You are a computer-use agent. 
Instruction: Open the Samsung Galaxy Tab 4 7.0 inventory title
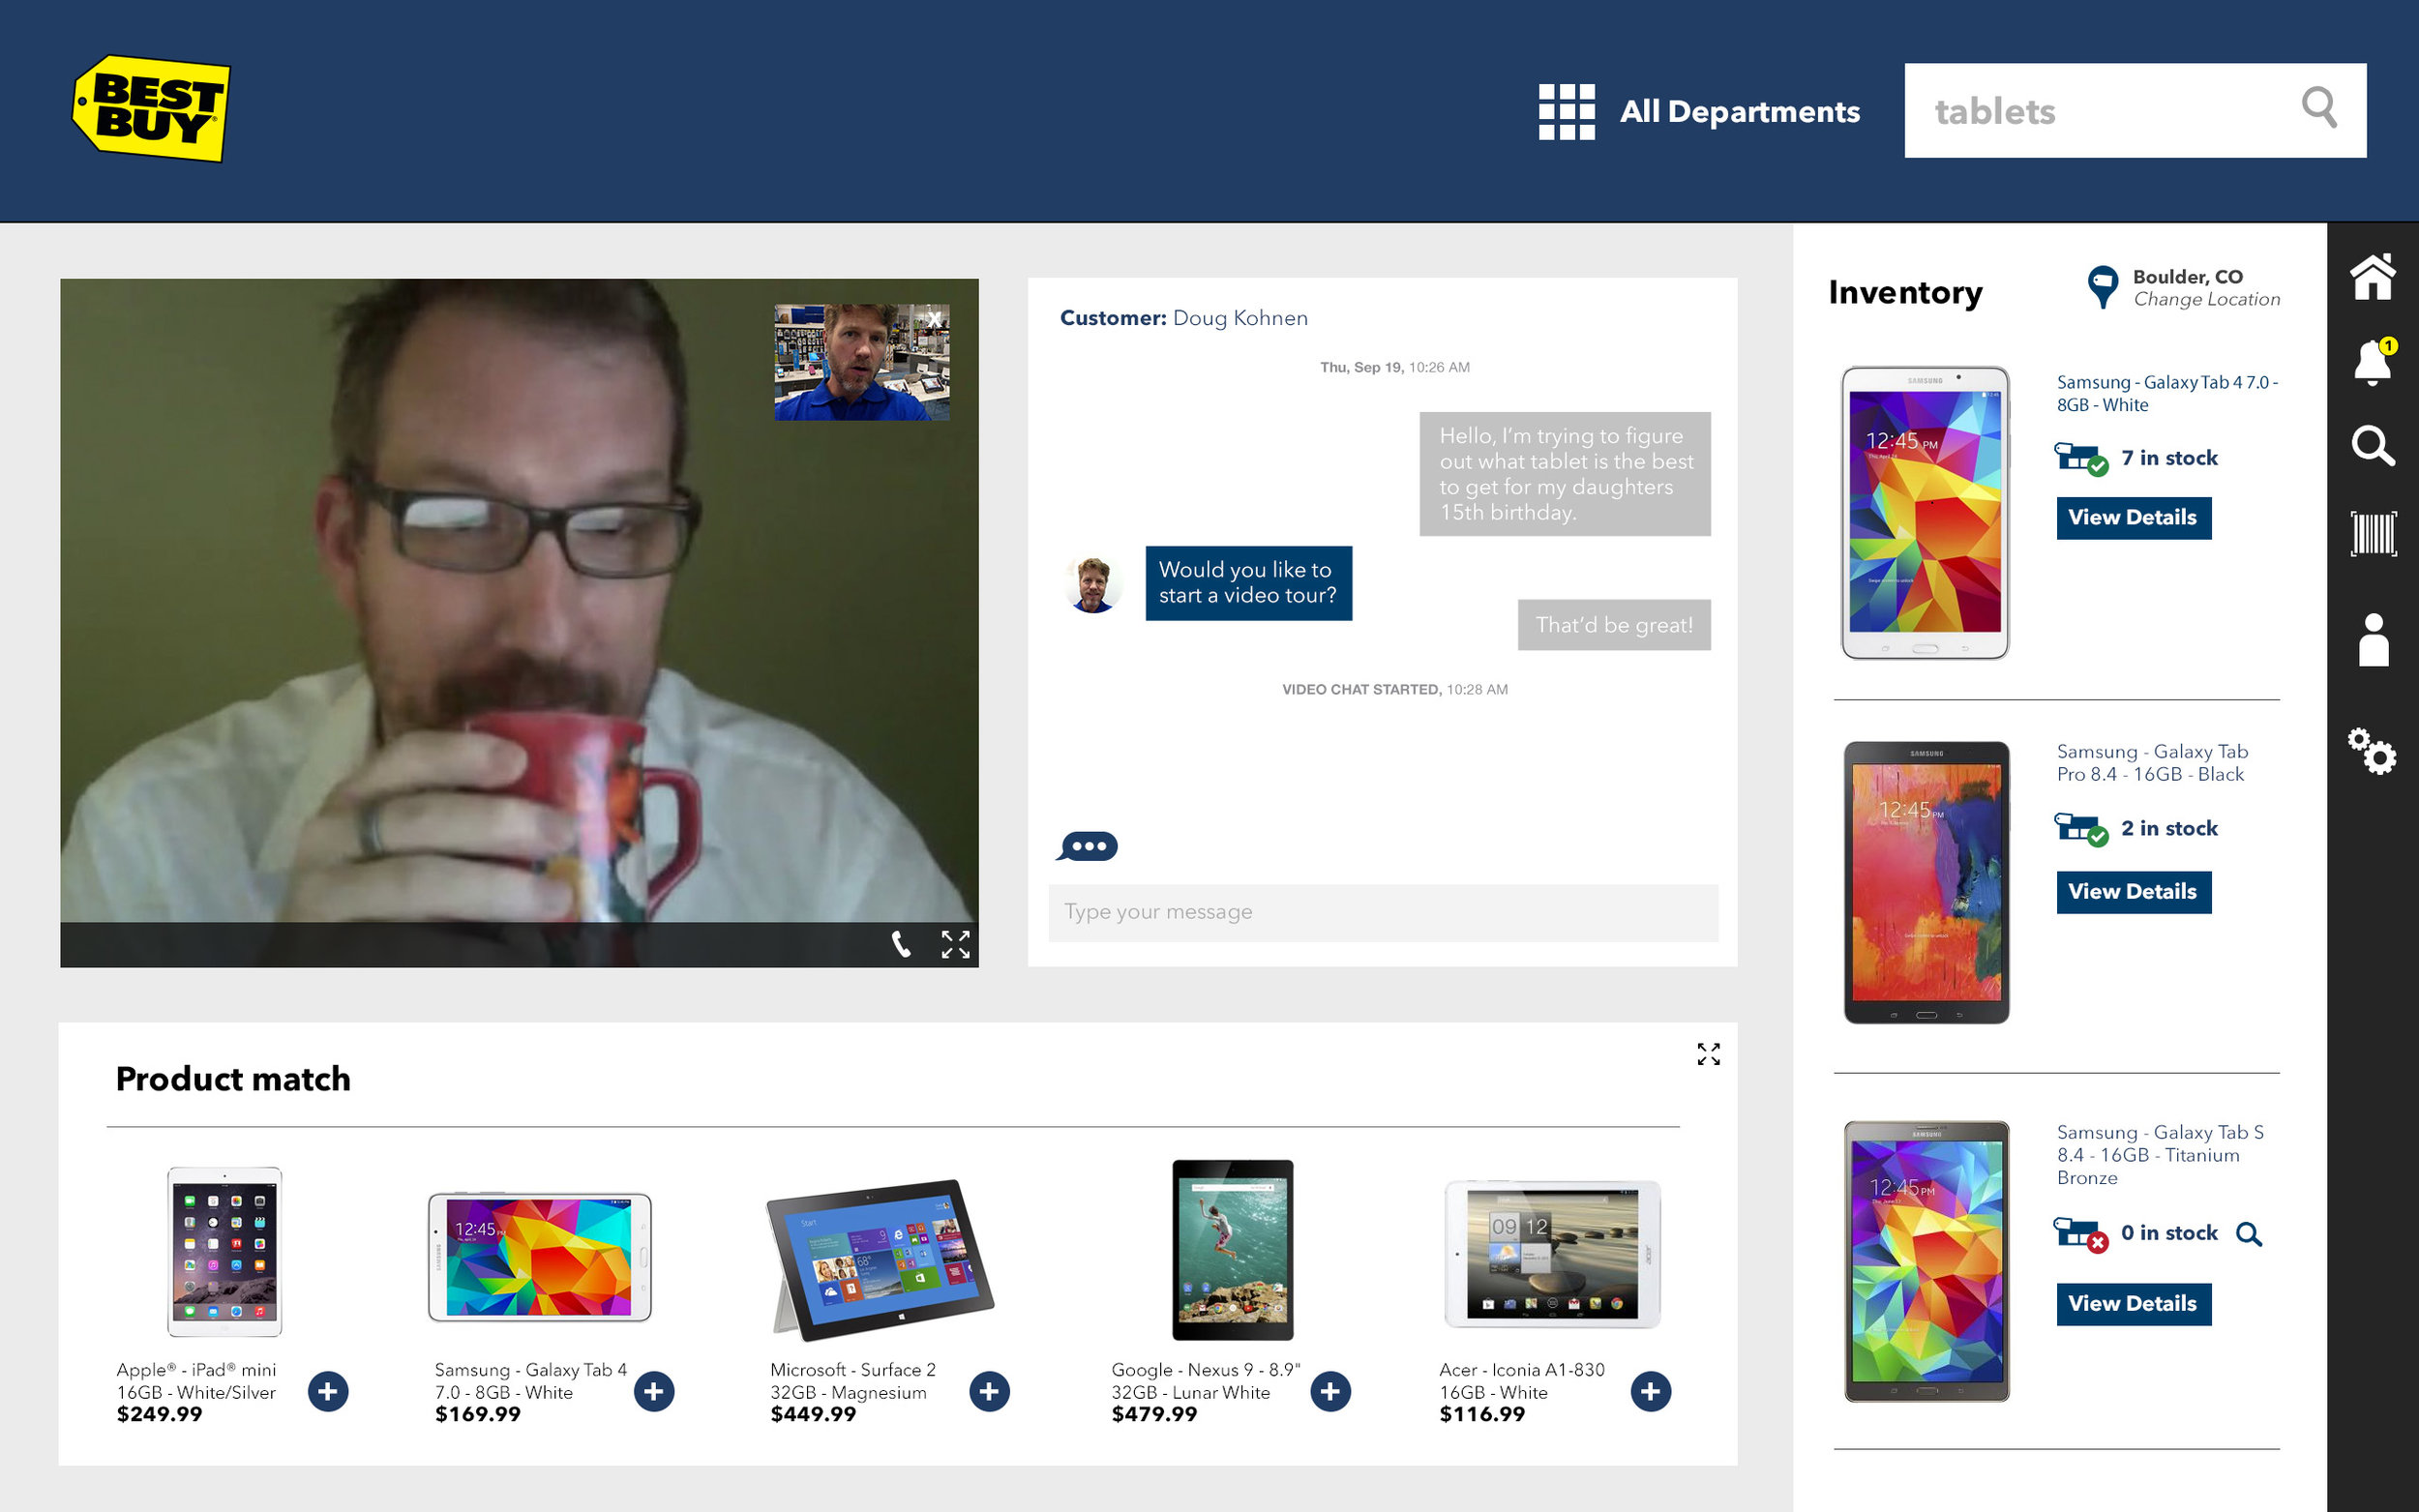tap(2166, 394)
